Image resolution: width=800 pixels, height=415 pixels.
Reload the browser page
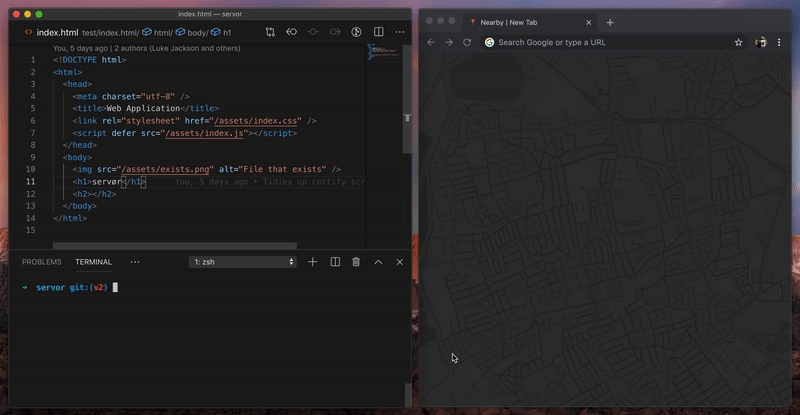(x=467, y=42)
